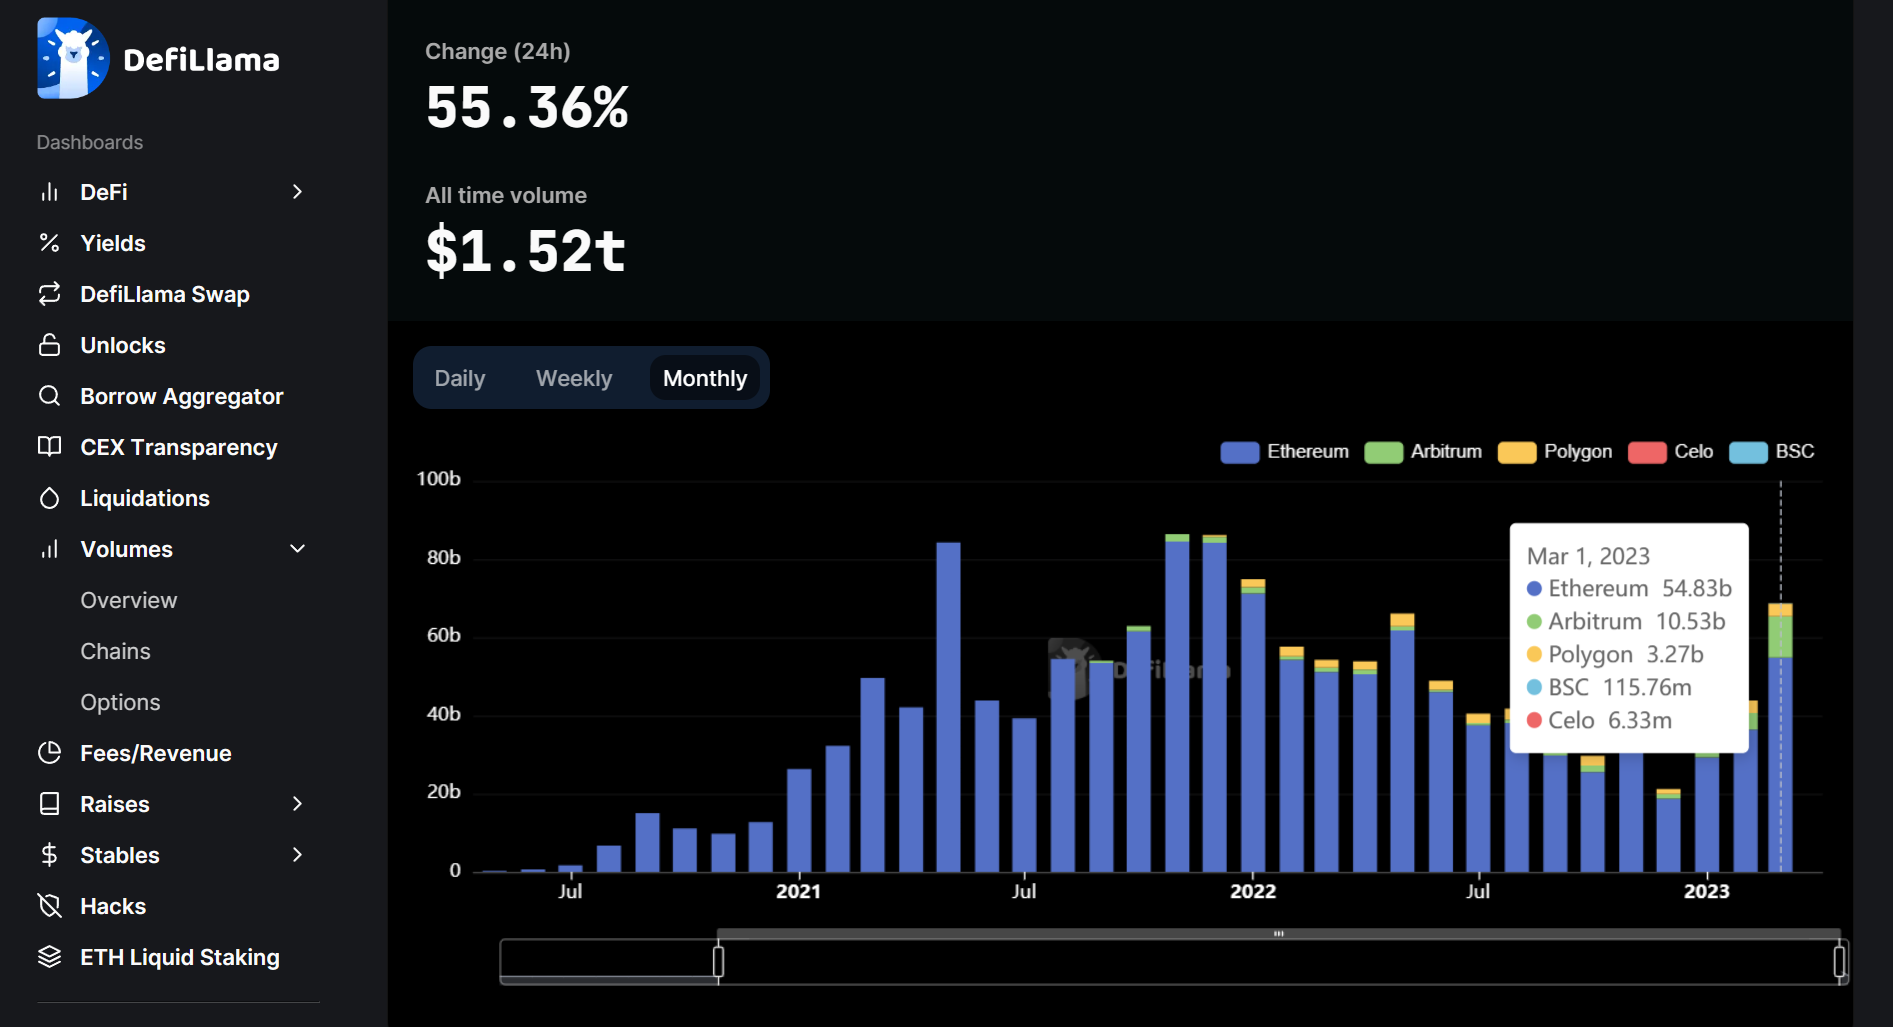Collapse the Volumes menu chevron
1893x1027 pixels.
click(x=297, y=549)
